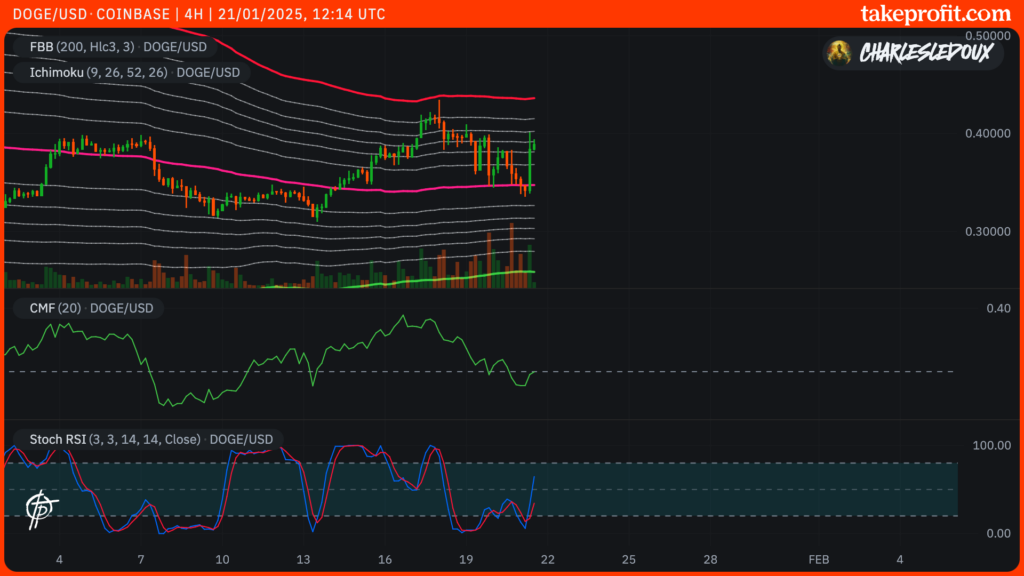Click the latest green candle on price chart

[534, 146]
